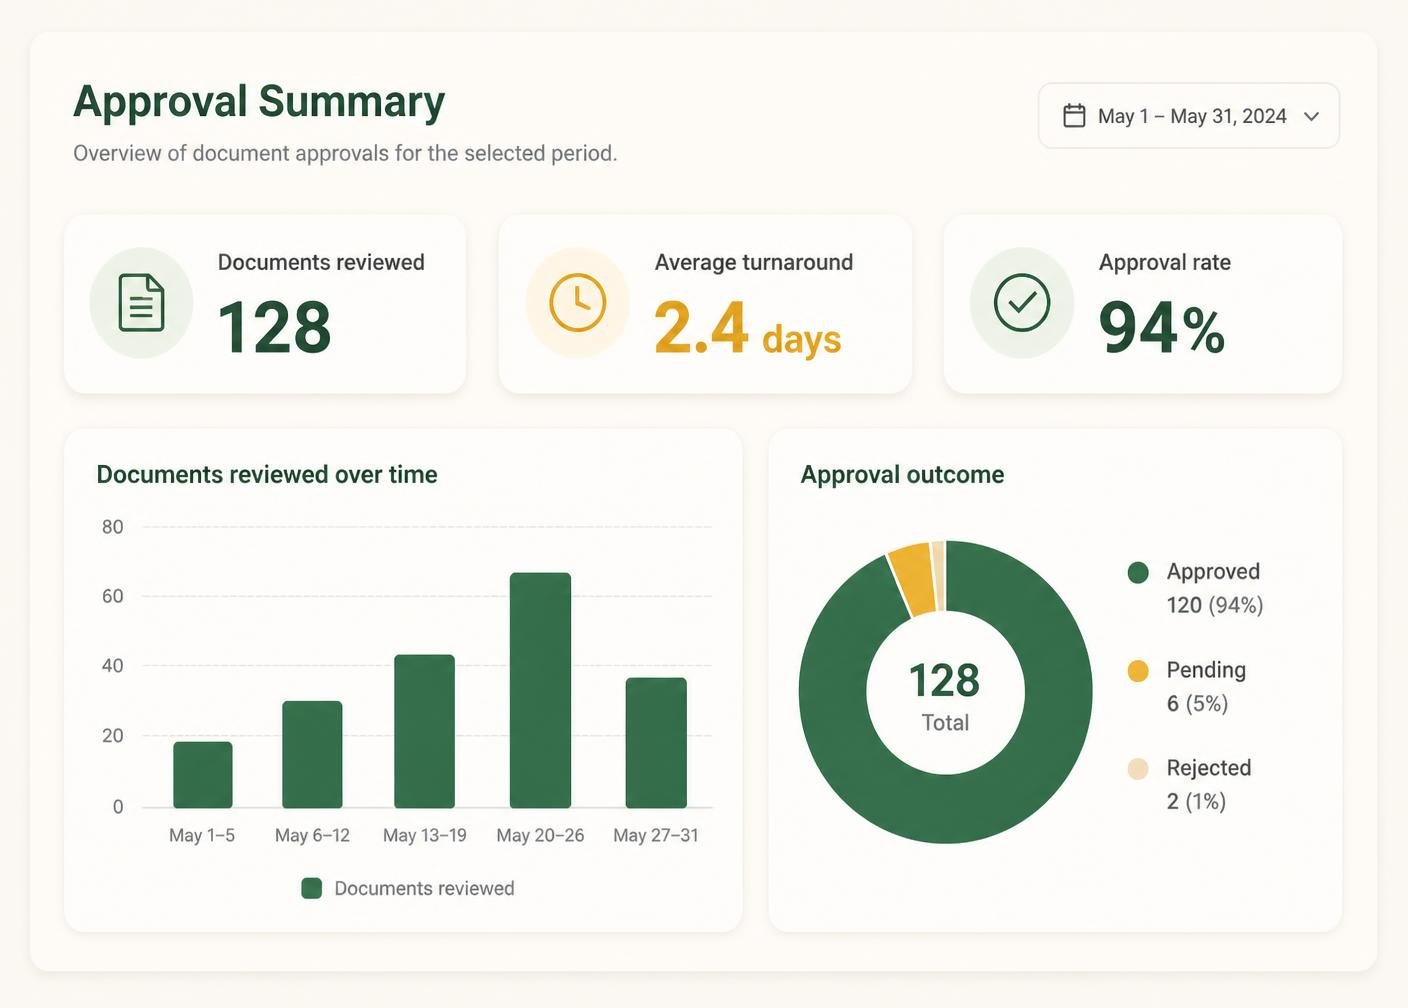
Task: Click the Documents reviewed over time title
Action: pos(267,474)
